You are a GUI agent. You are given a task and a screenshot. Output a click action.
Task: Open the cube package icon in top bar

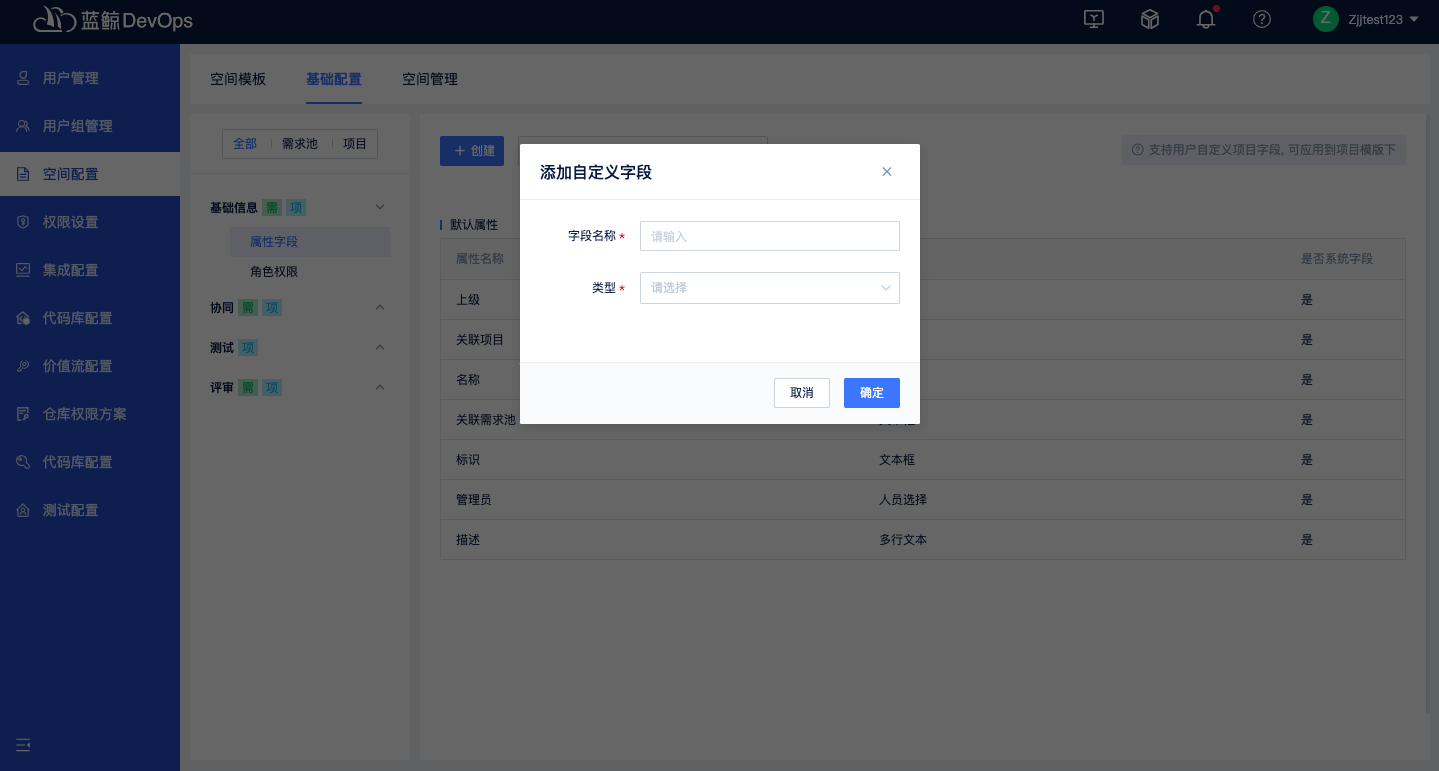[x=1150, y=19]
